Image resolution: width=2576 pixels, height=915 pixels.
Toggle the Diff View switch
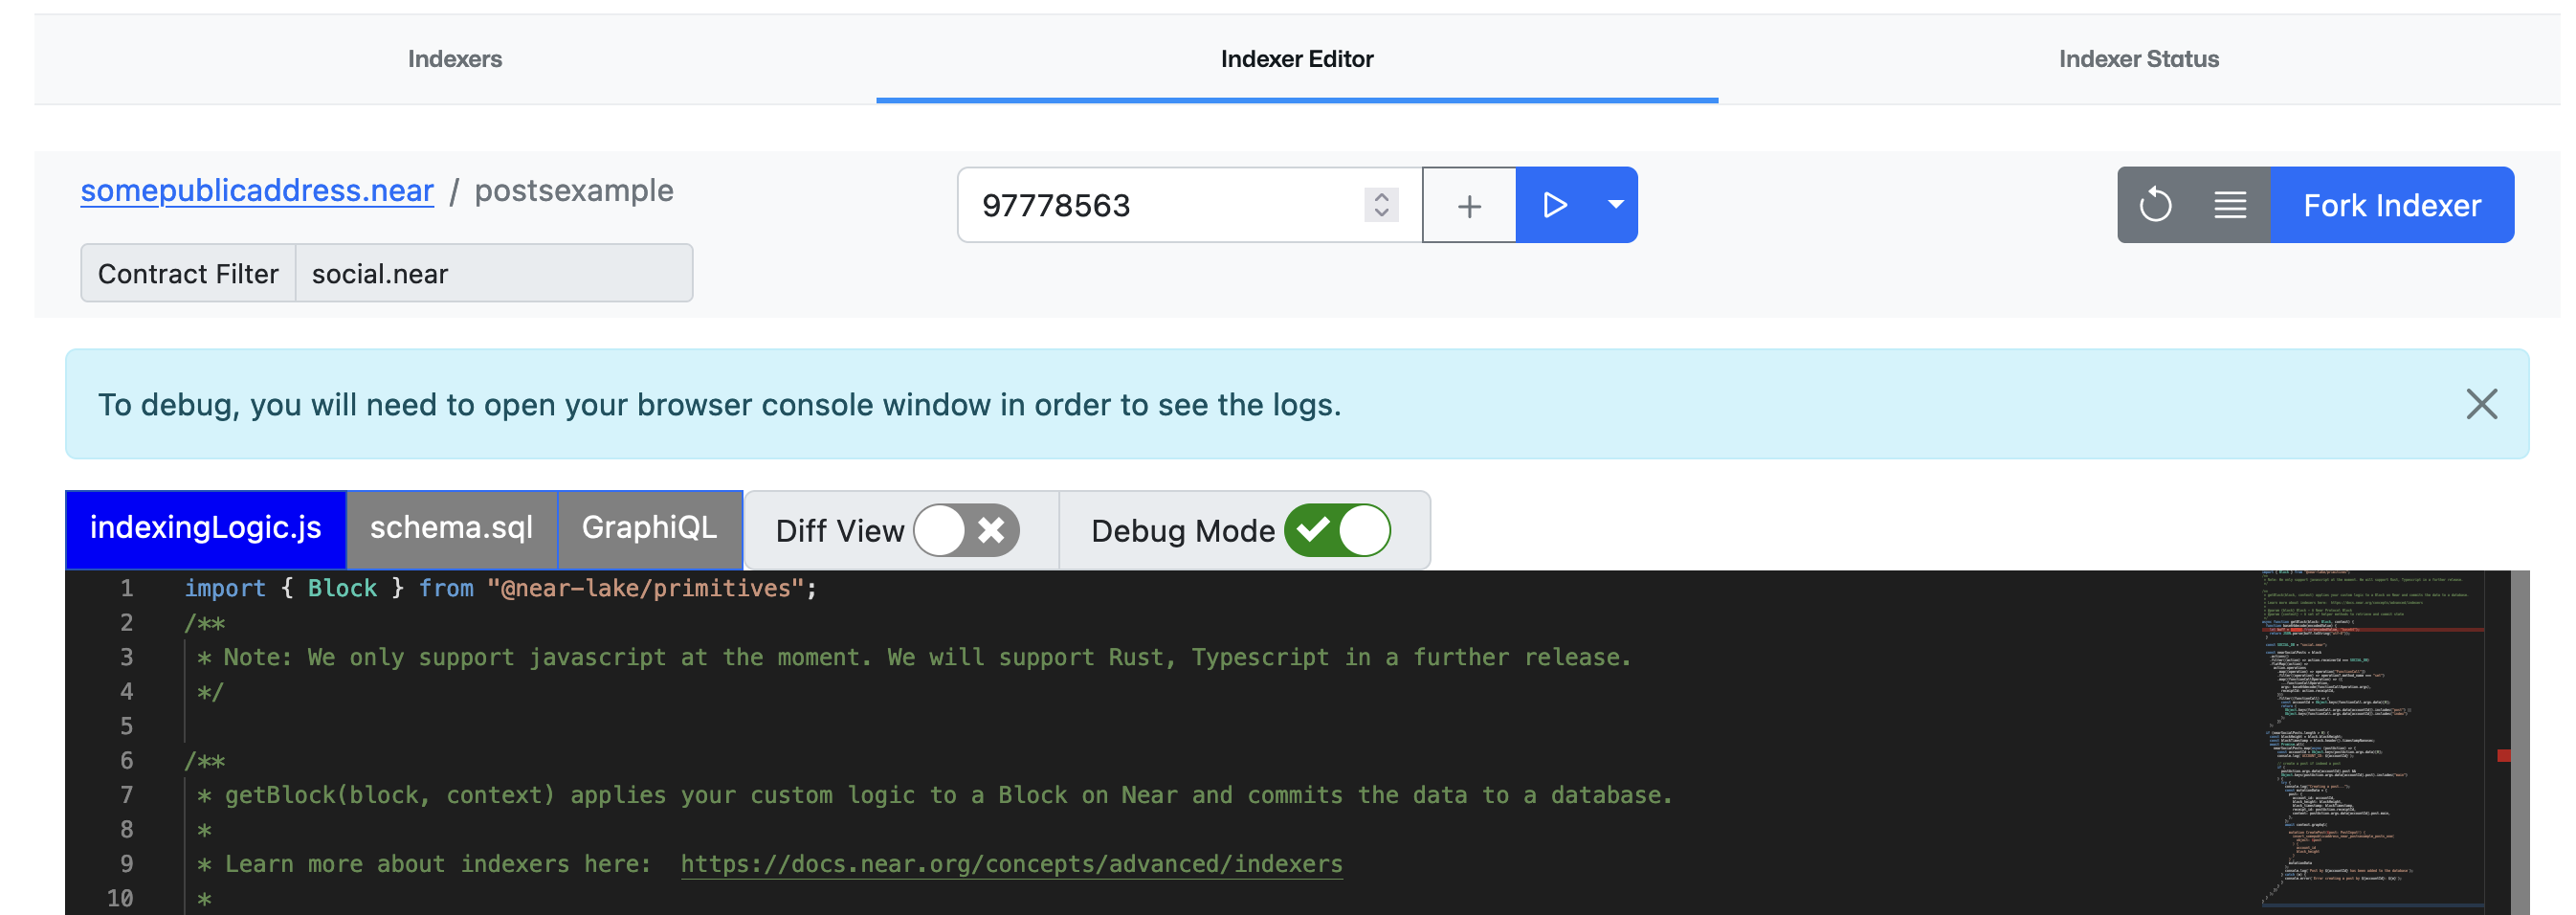tap(966, 530)
